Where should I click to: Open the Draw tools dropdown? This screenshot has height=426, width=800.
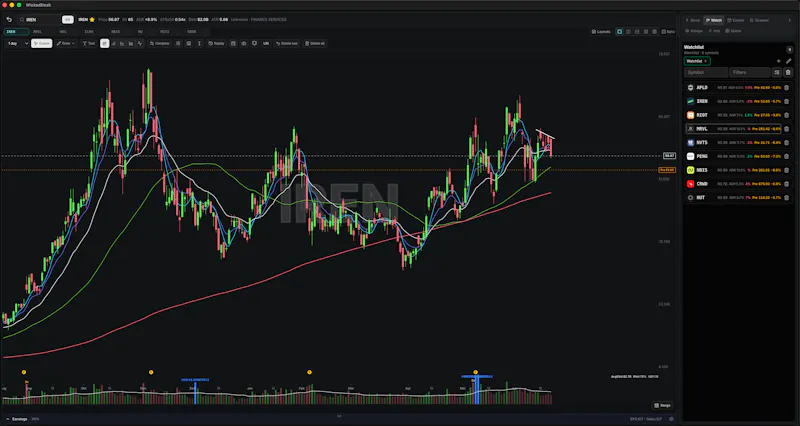pyautogui.click(x=66, y=43)
